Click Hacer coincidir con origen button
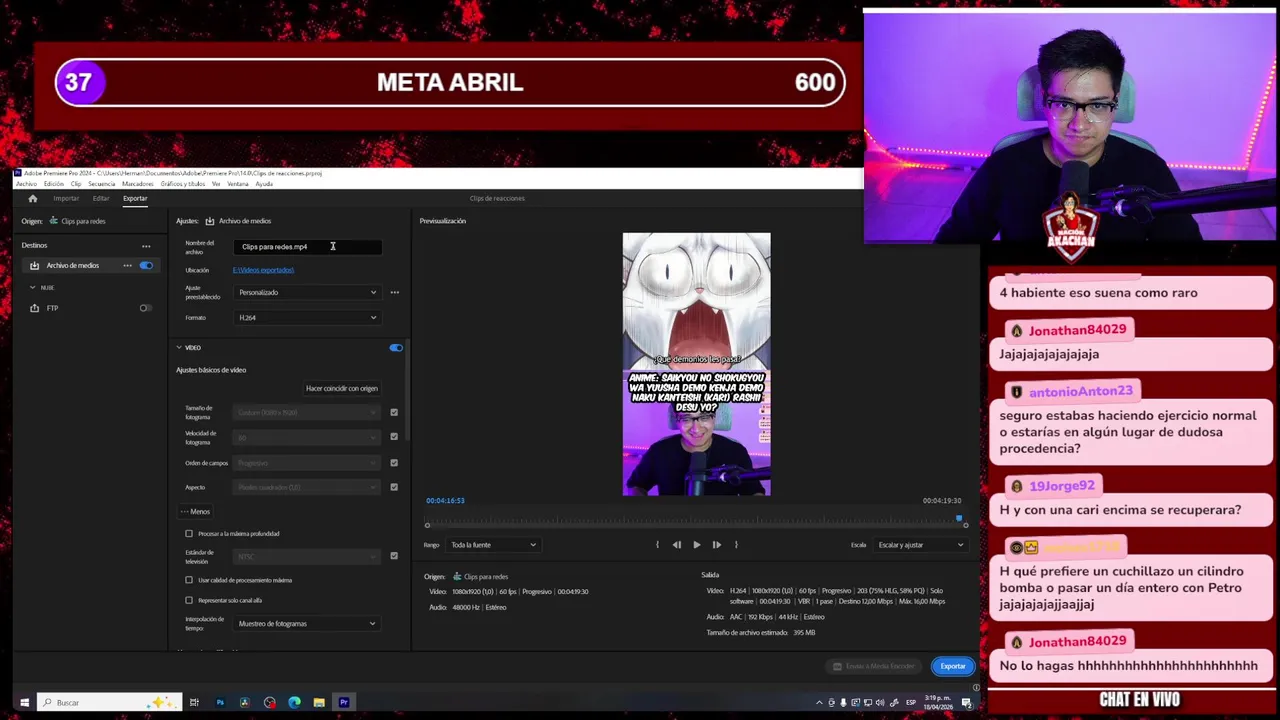The width and height of the screenshot is (1280, 720). [x=341, y=388]
